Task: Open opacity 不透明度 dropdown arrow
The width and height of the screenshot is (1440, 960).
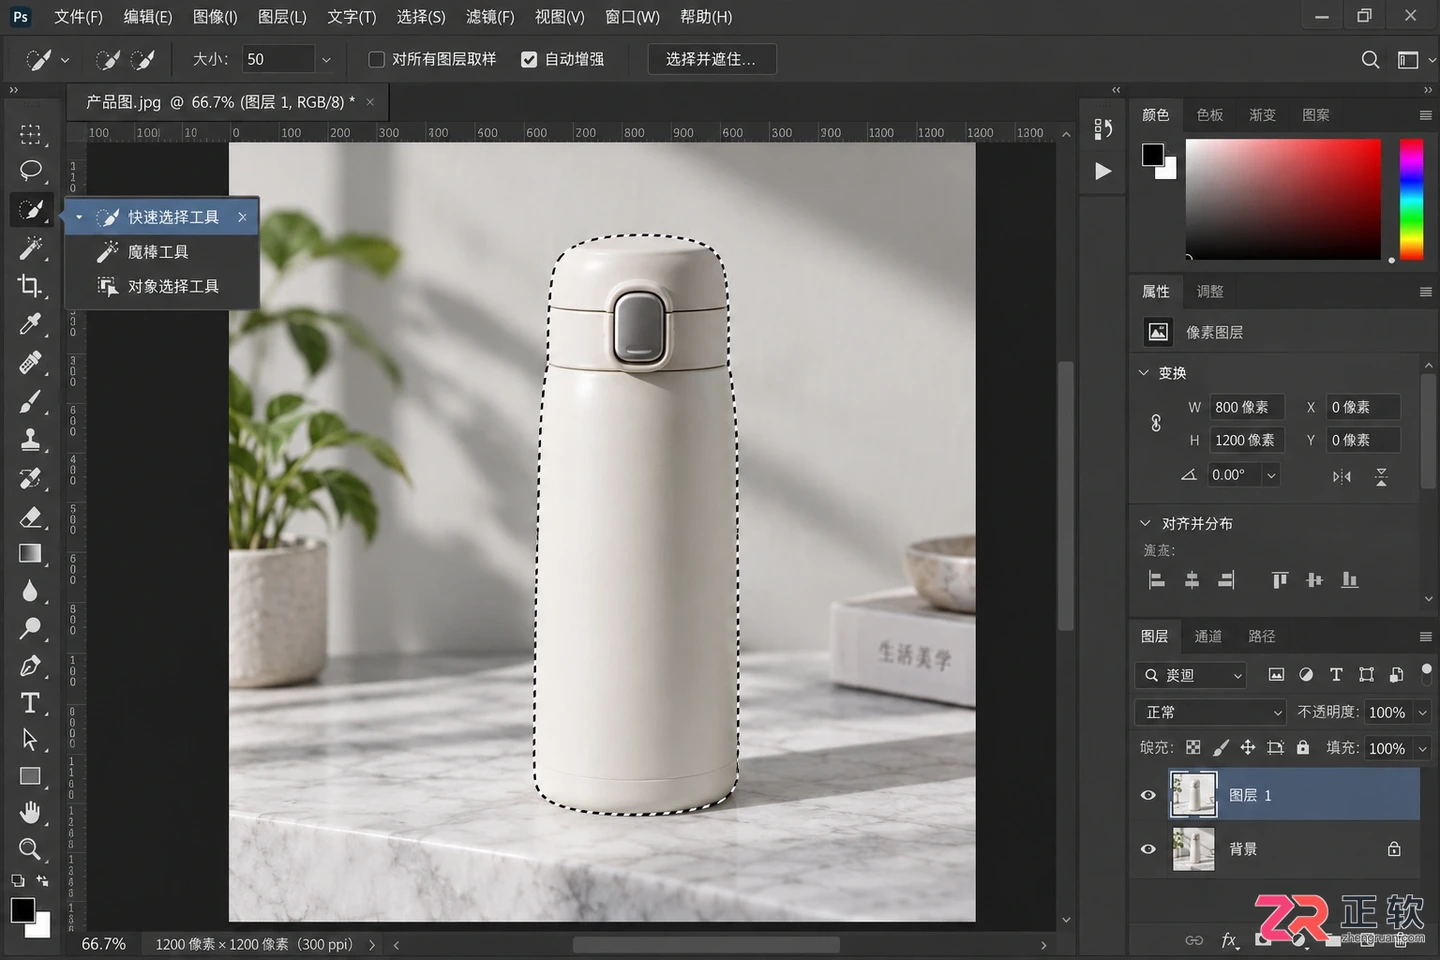Action: pos(1422,712)
